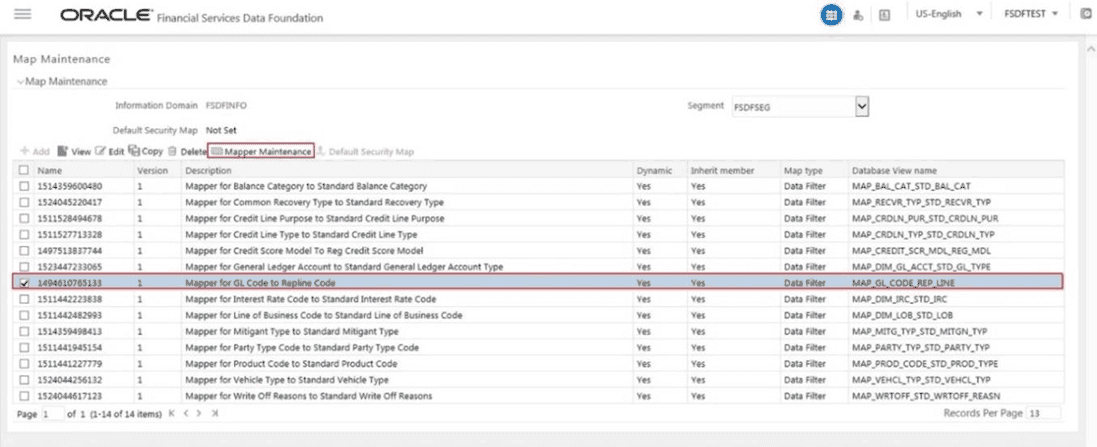Viewport: 1097px width, 447px height.
Task: Expand the FSDFTEST user menu
Action: pyautogui.click(x=1031, y=14)
